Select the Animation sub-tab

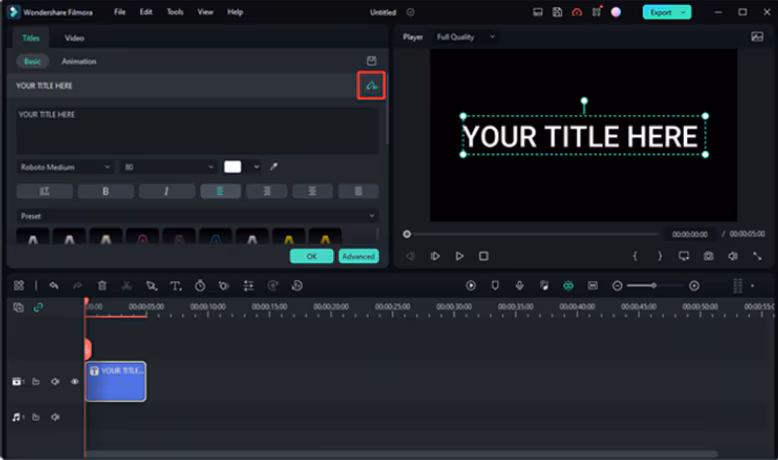tap(79, 61)
